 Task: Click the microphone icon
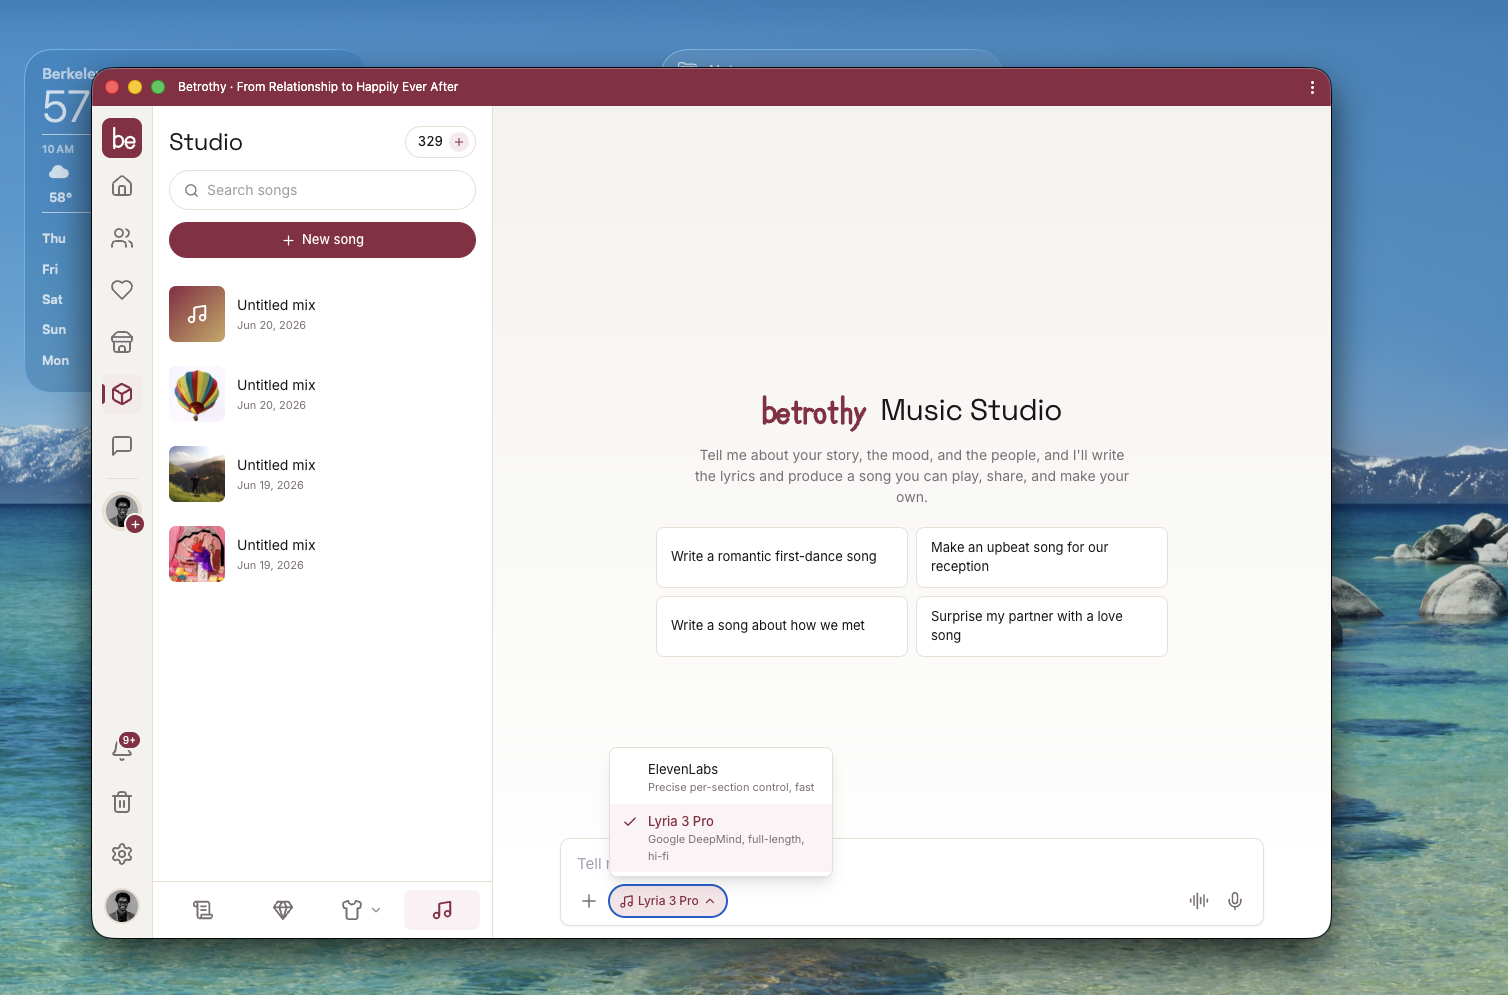click(x=1235, y=901)
